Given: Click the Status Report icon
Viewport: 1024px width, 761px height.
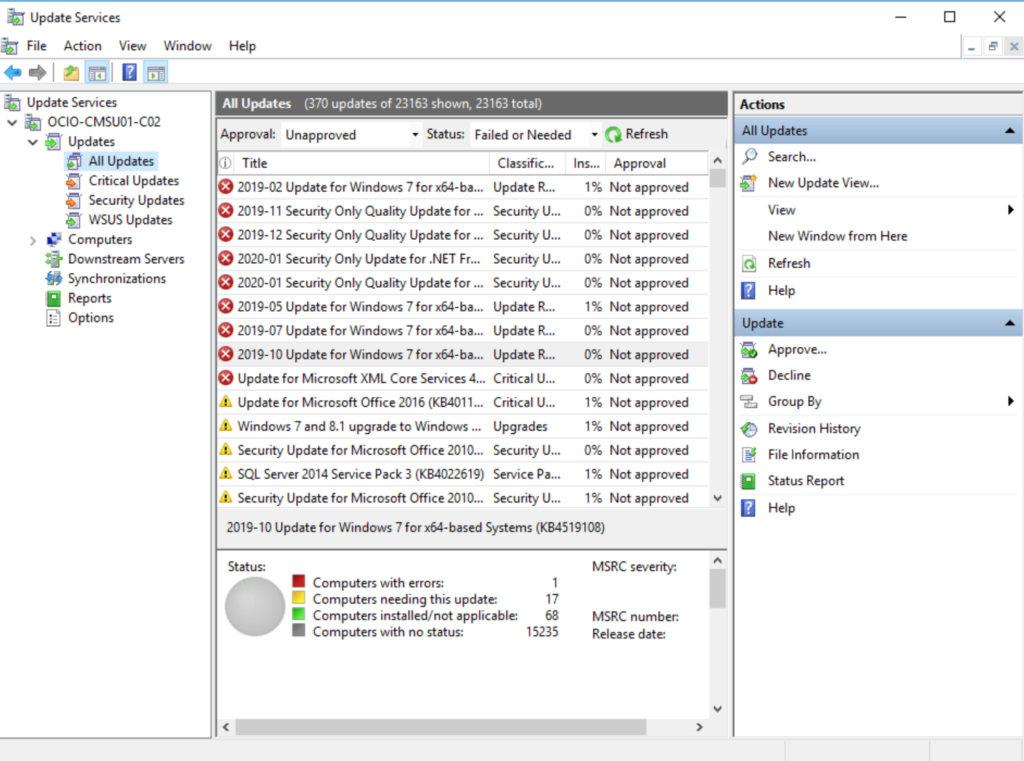Looking at the screenshot, I should (748, 481).
